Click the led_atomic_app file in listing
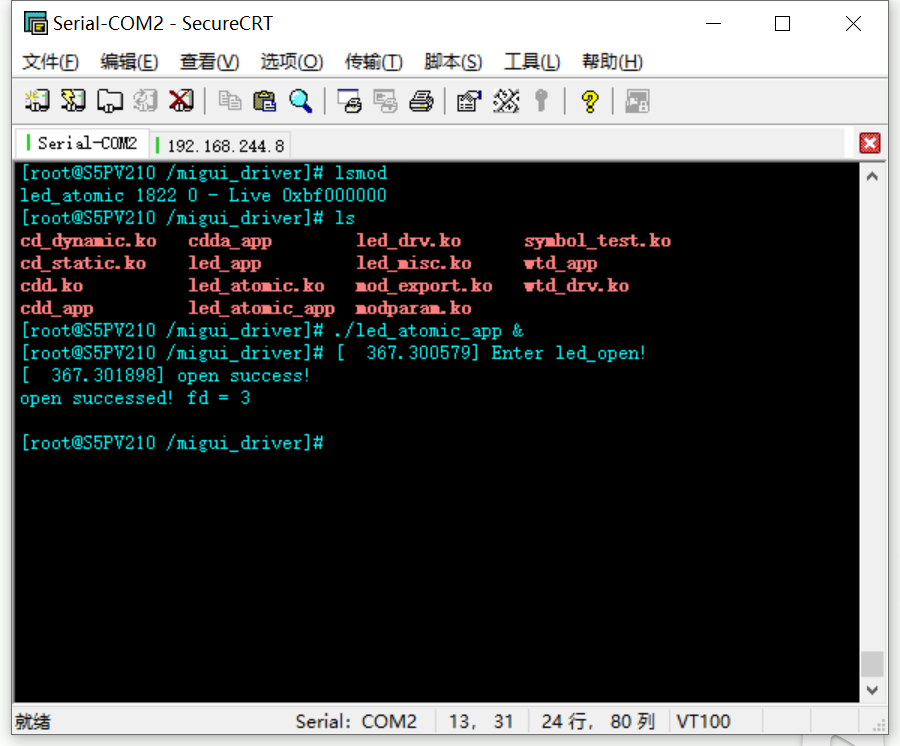Screen dimensions: 900x746 tap(261, 308)
